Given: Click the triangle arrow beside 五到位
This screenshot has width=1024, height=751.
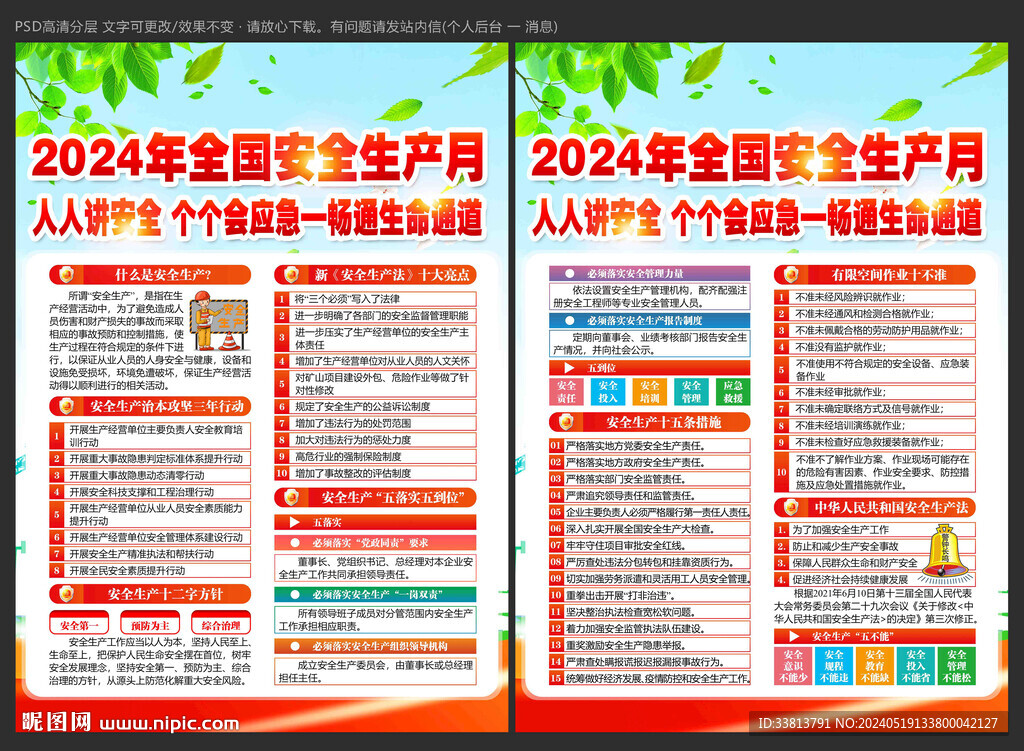Looking at the screenshot, I should tap(569, 368).
